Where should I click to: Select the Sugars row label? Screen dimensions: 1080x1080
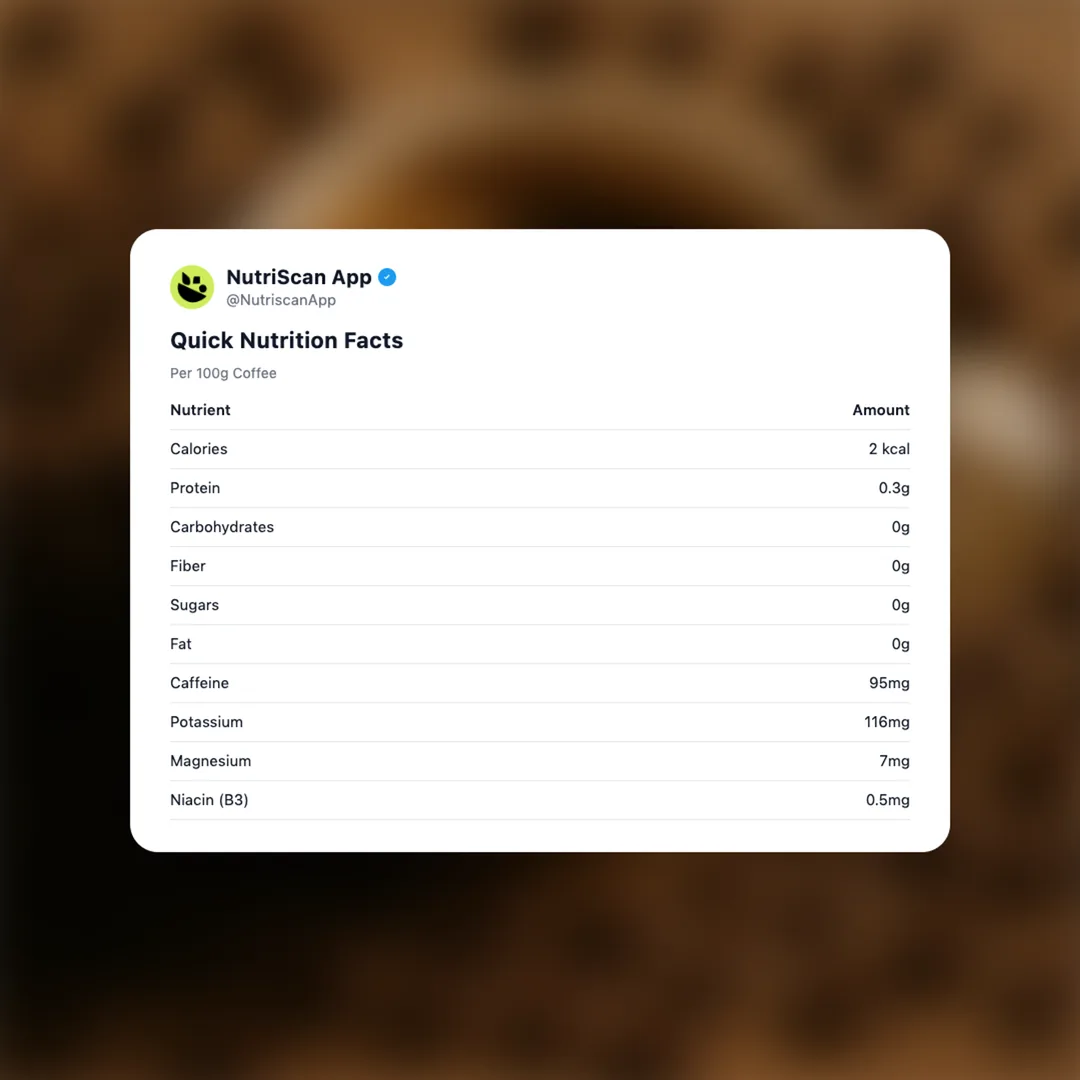194,605
